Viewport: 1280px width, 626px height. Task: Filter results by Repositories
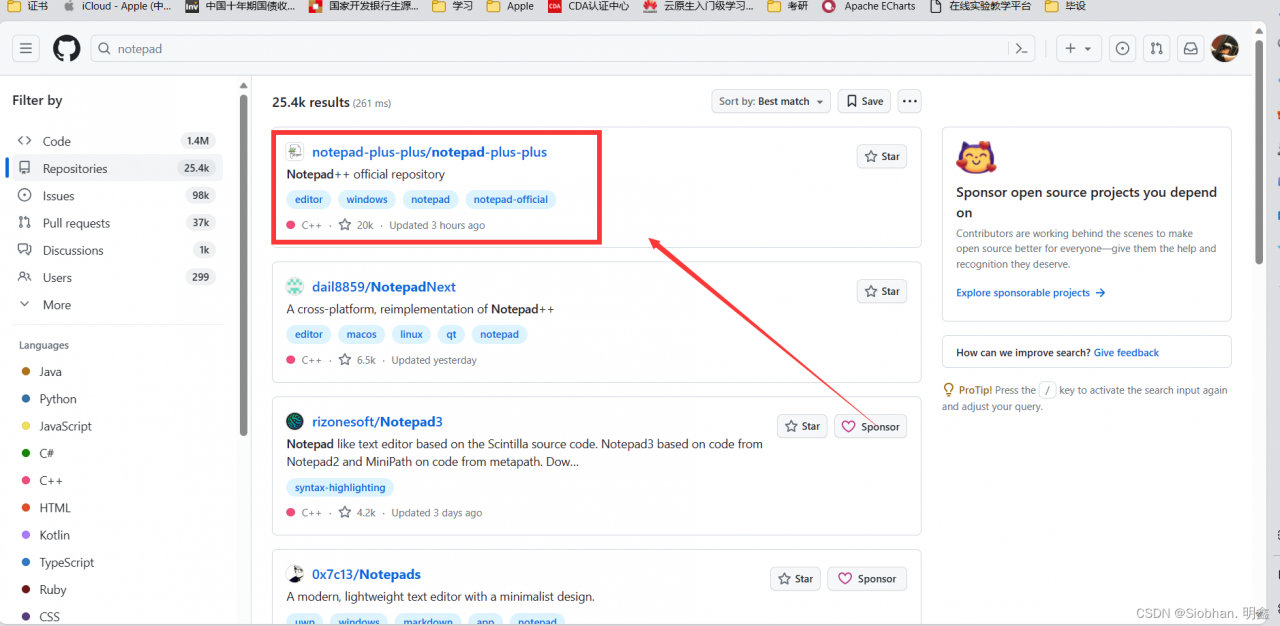pos(116,168)
